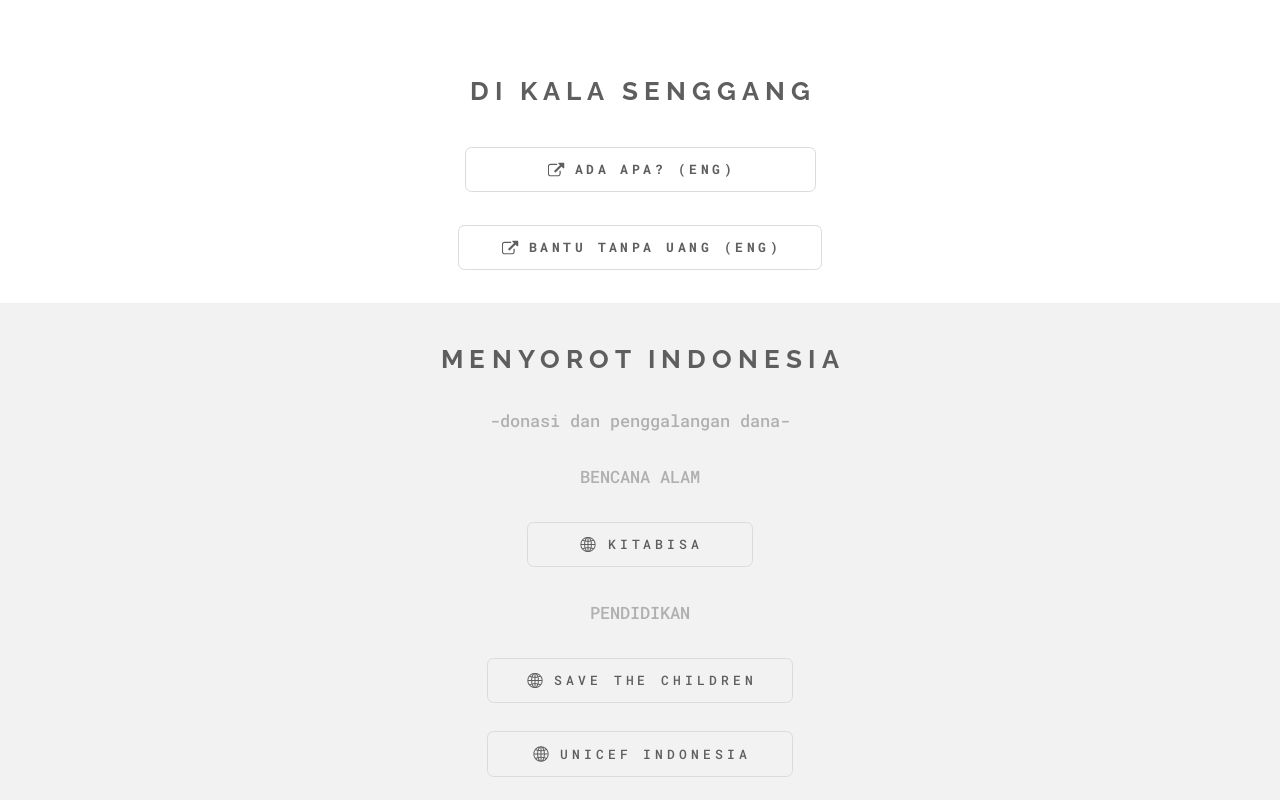Click the "MENYOROT INDONESIA" heading
1280x800 pixels.
click(x=642, y=359)
